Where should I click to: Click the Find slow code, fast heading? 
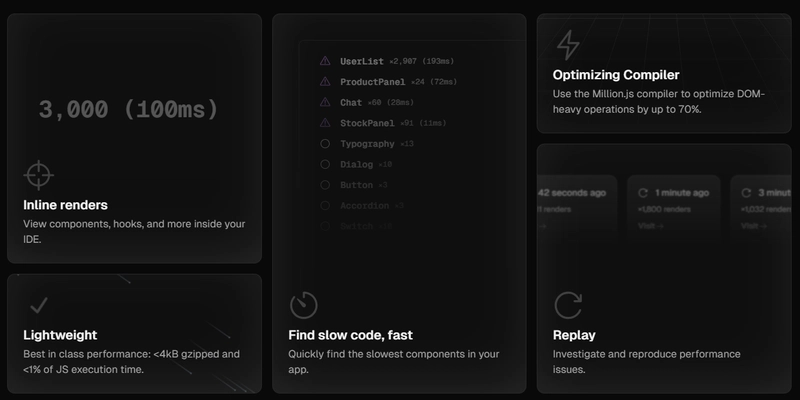click(x=351, y=335)
